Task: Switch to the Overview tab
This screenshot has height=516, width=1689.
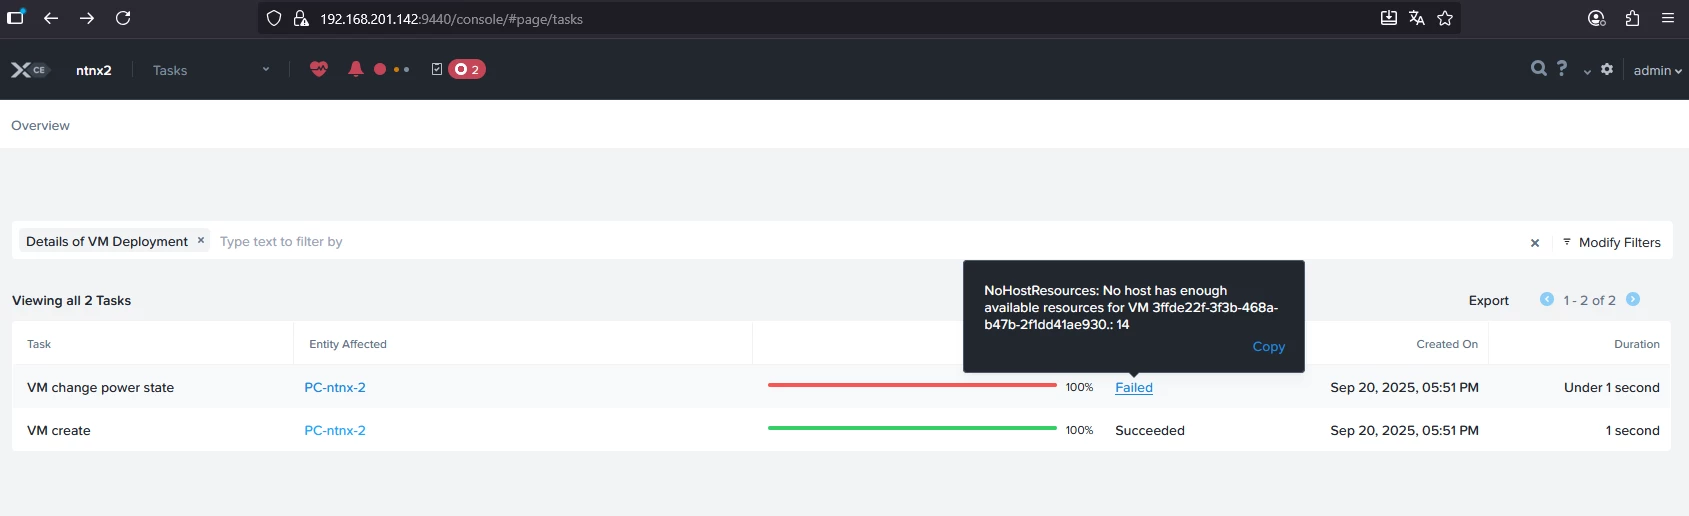Action: tap(40, 125)
